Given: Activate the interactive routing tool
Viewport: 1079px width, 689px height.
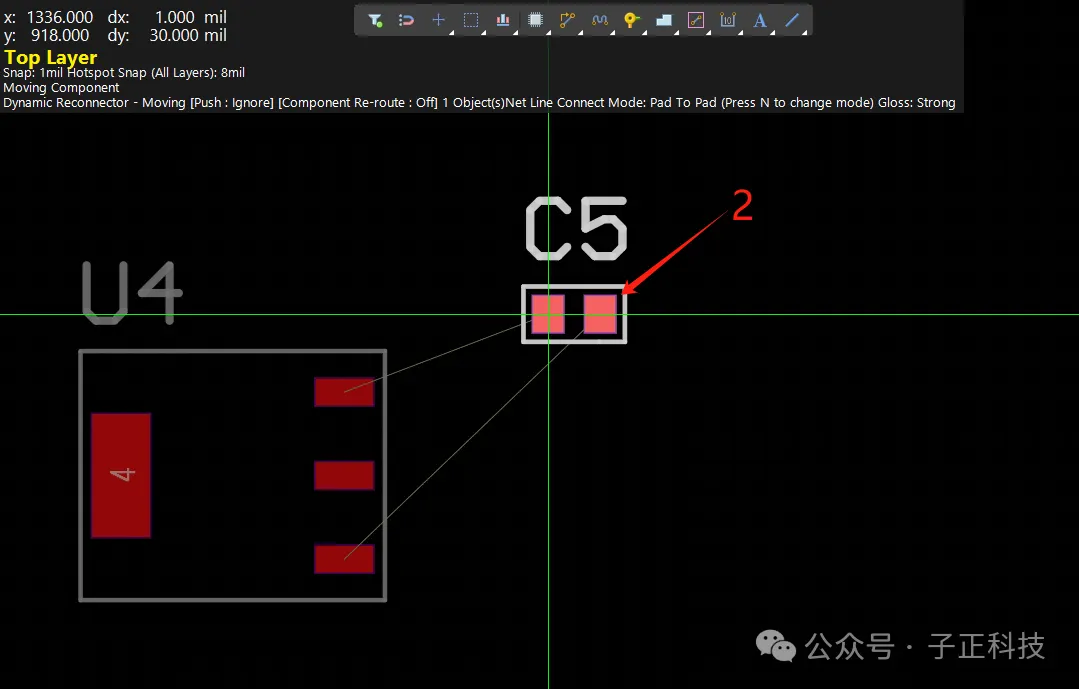Looking at the screenshot, I should (567, 20).
